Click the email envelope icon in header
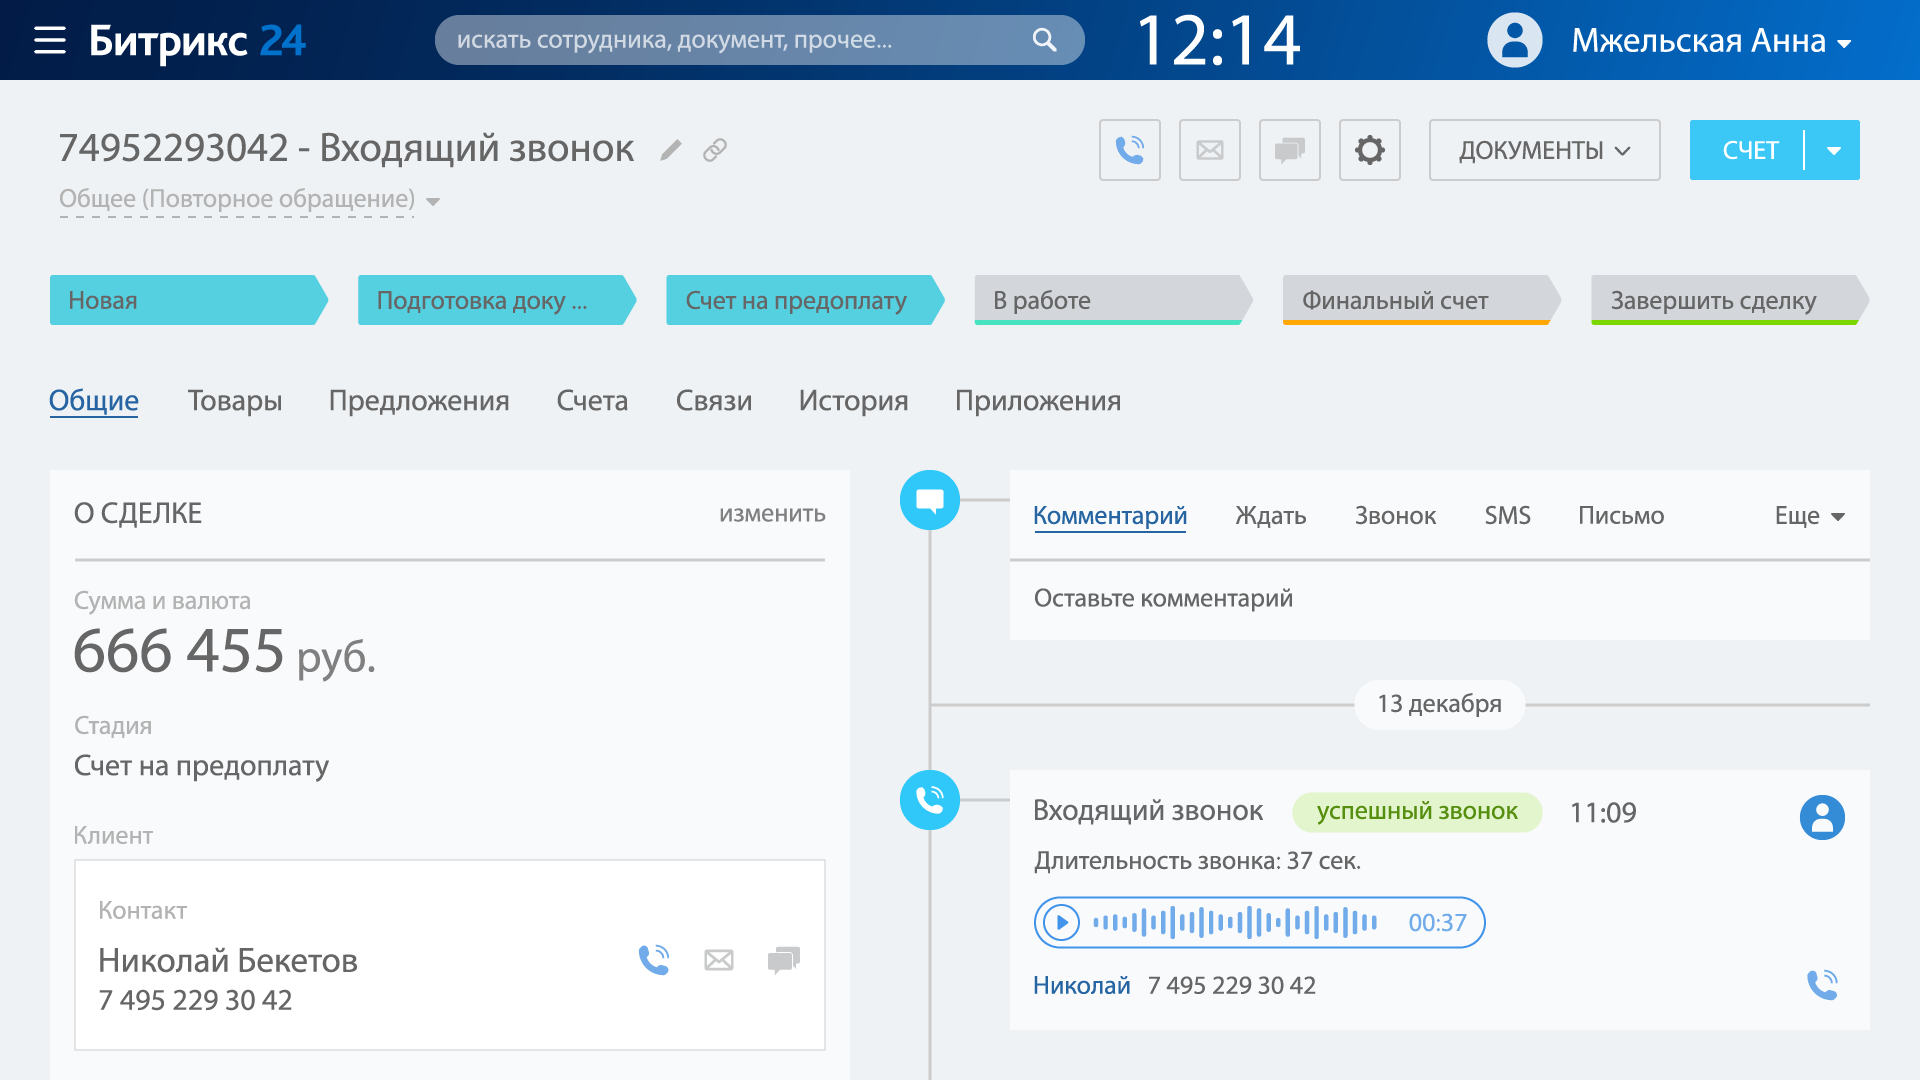 (1209, 150)
